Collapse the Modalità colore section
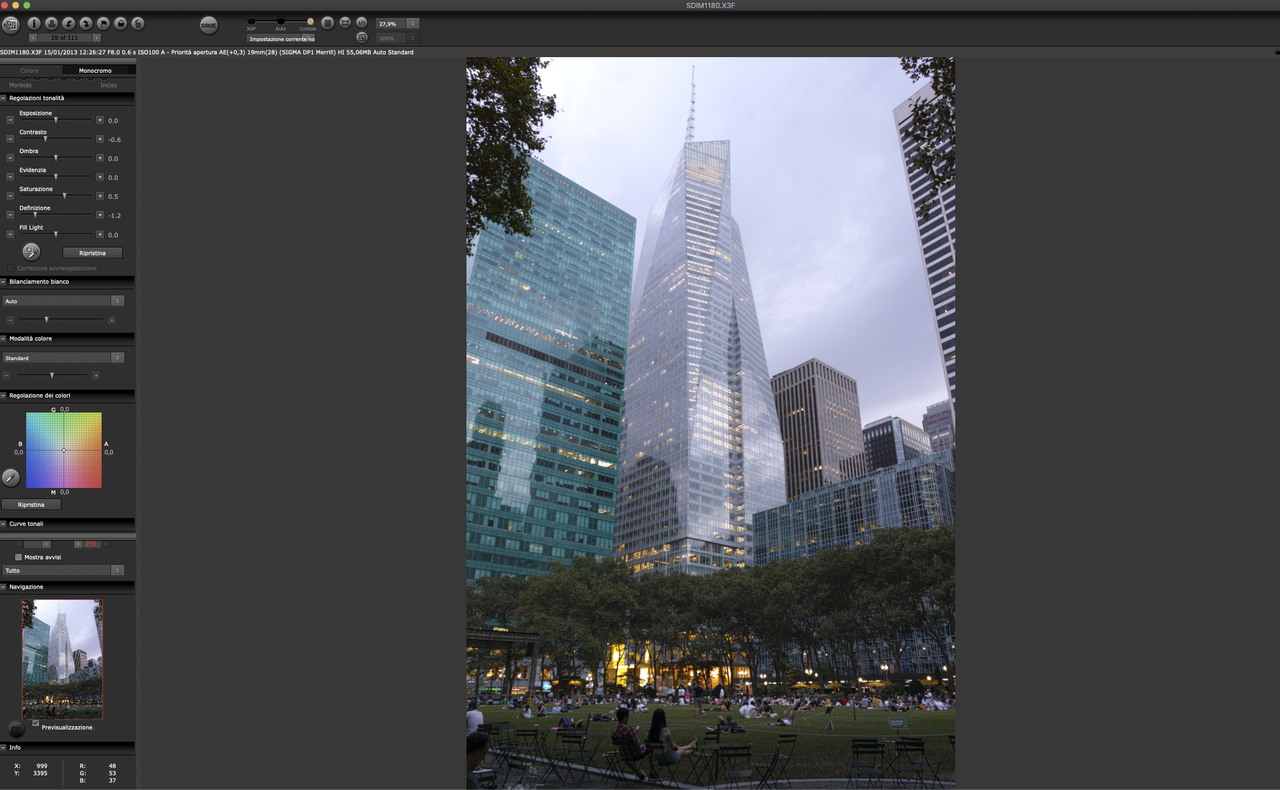 (x=4, y=339)
